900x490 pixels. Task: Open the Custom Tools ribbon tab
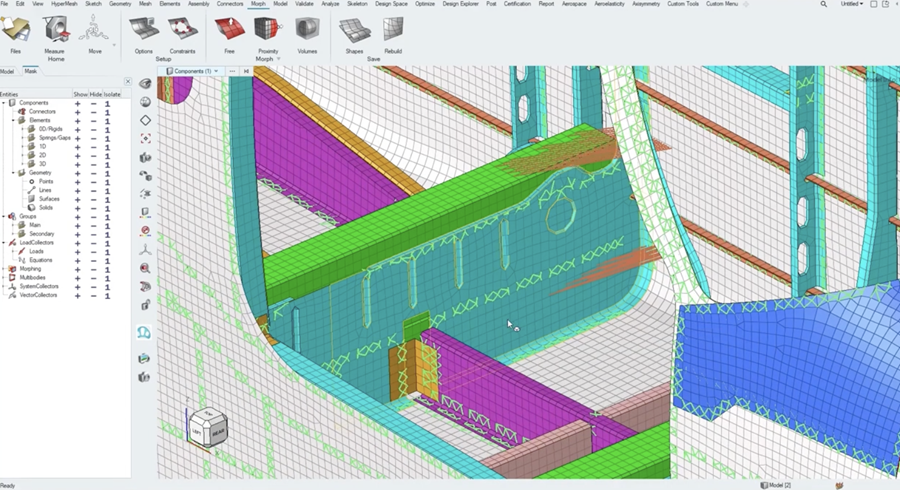682,4
